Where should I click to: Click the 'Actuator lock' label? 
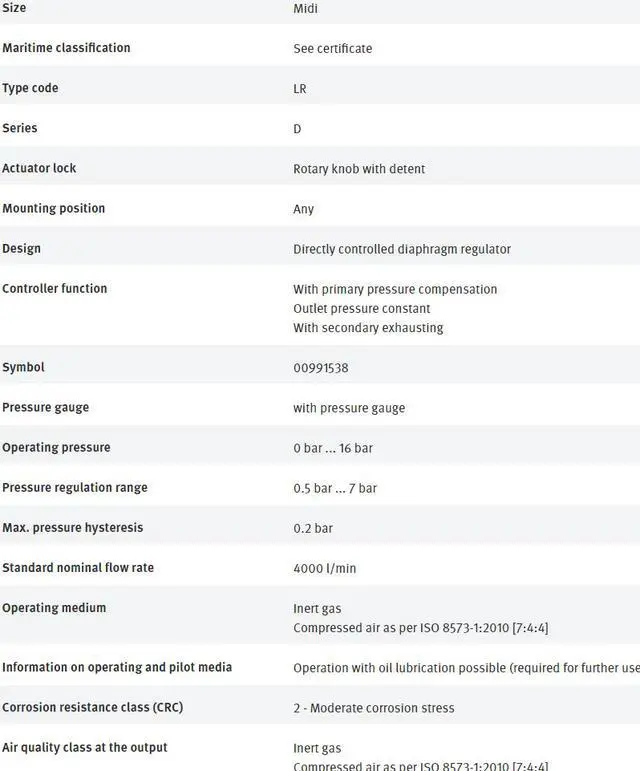click(39, 168)
